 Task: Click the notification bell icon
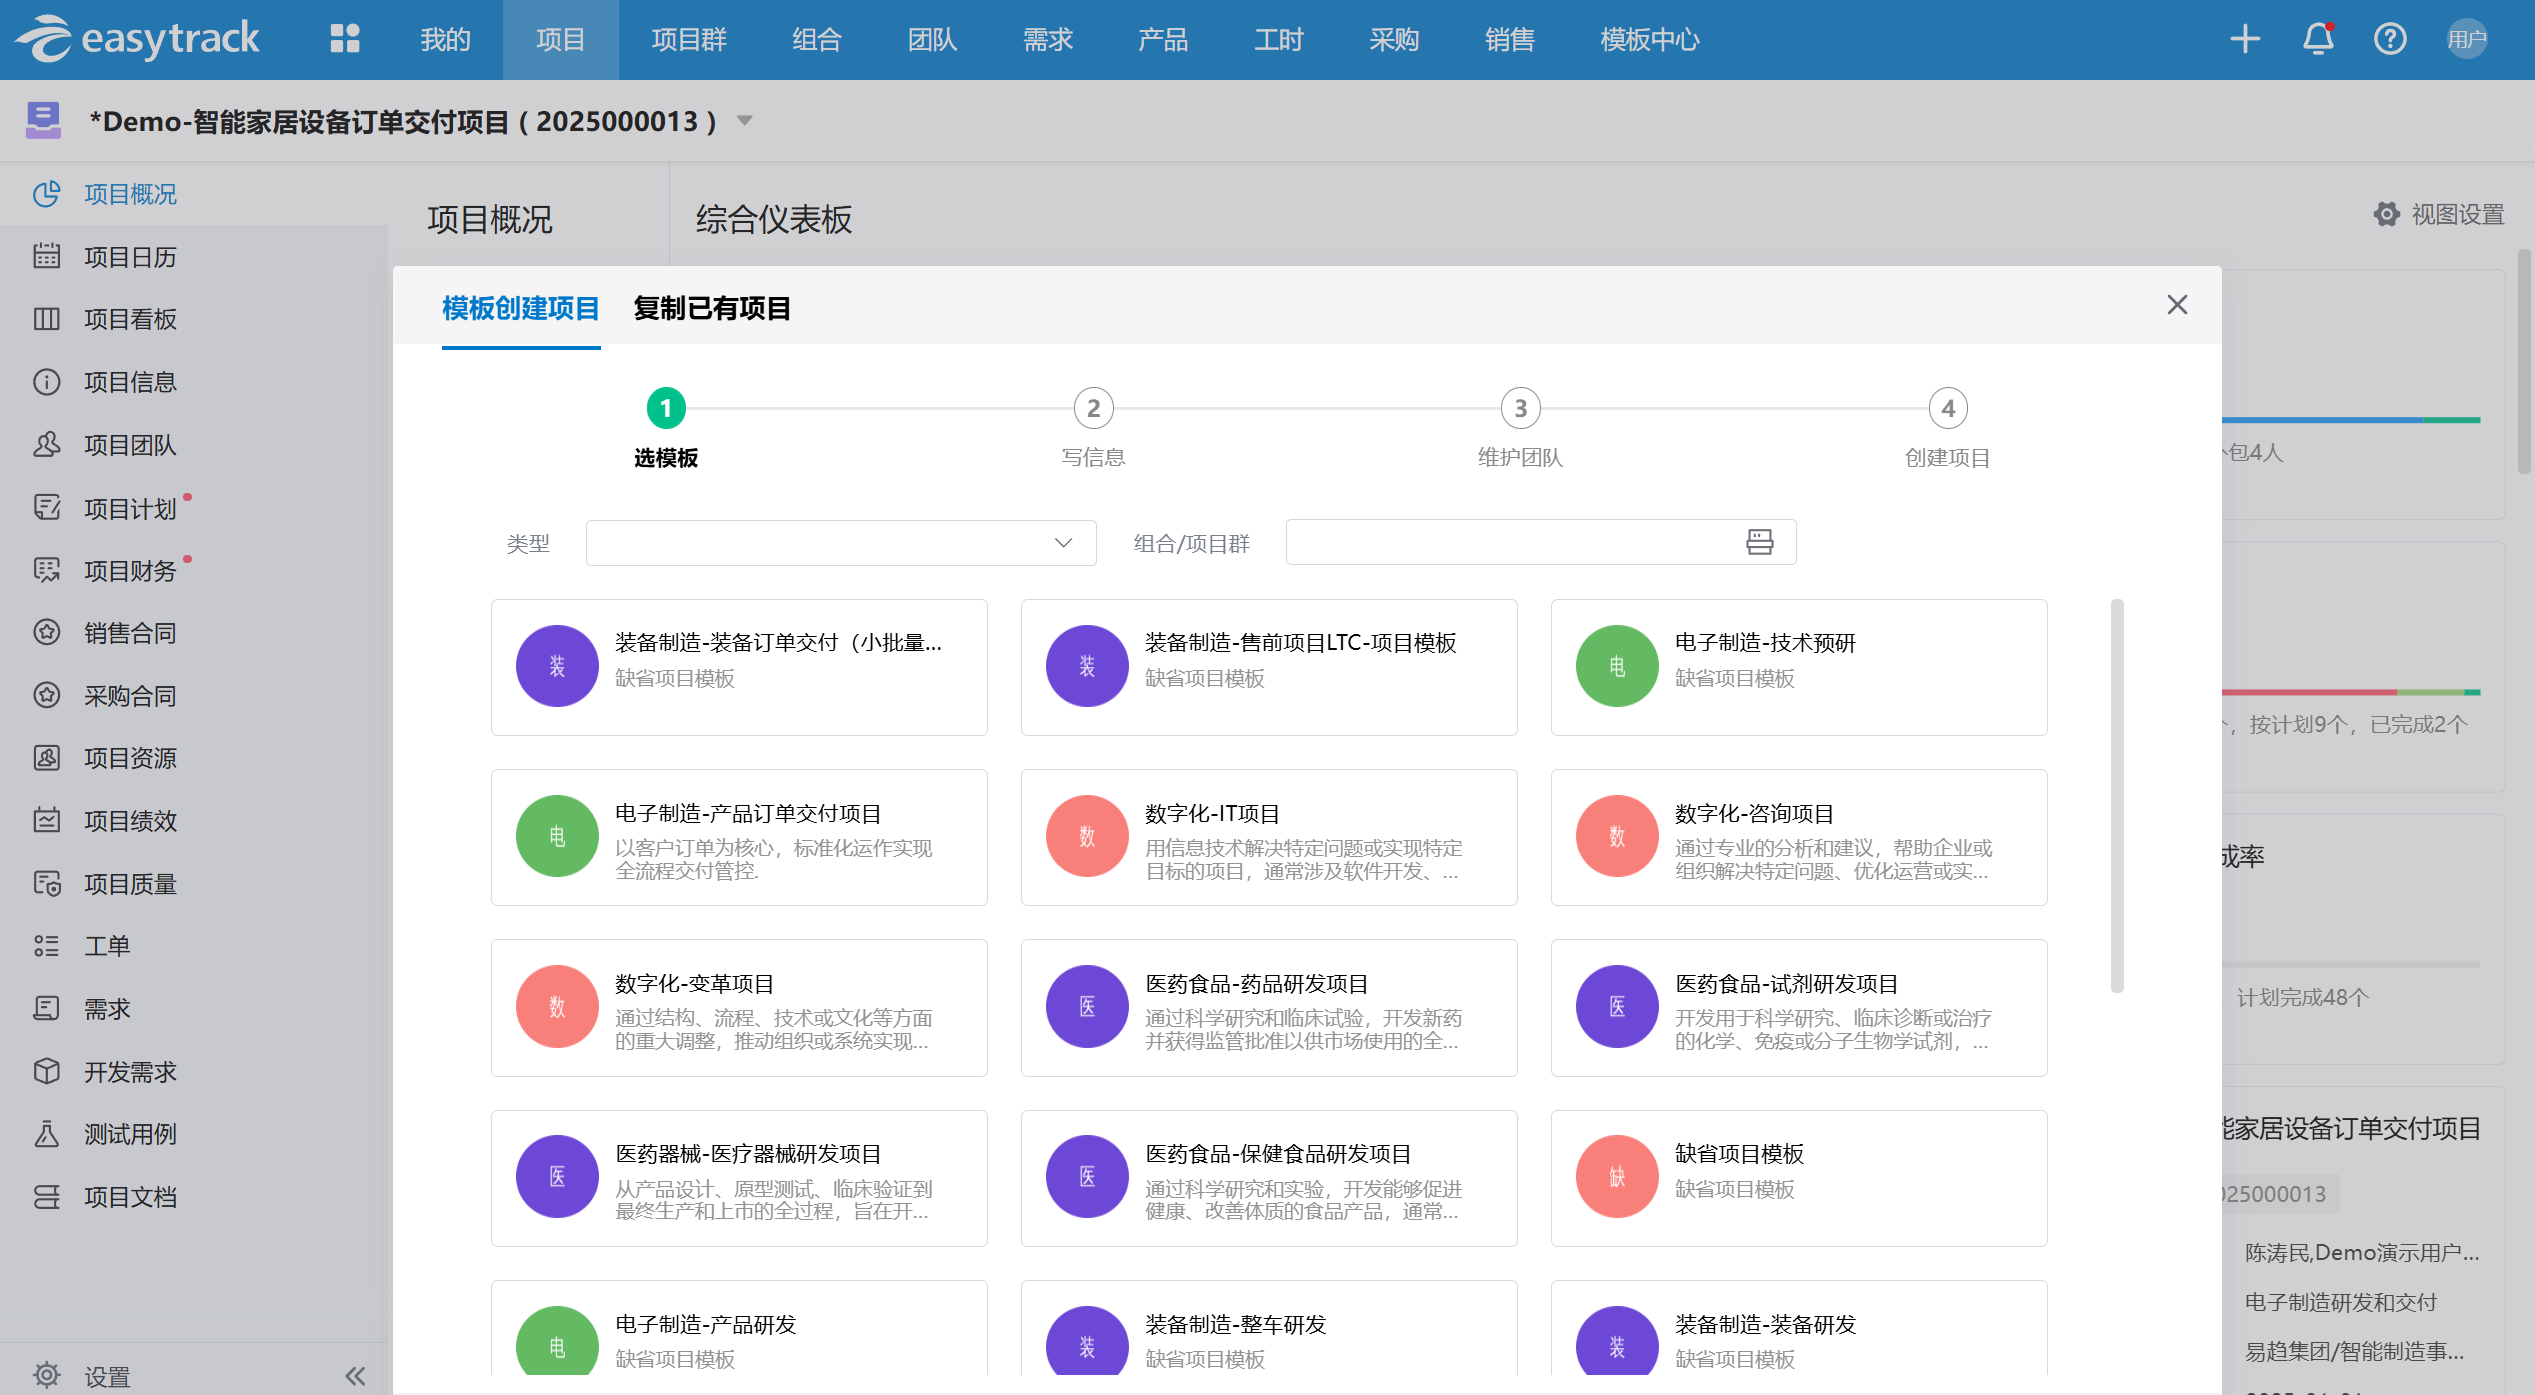pos(2316,38)
